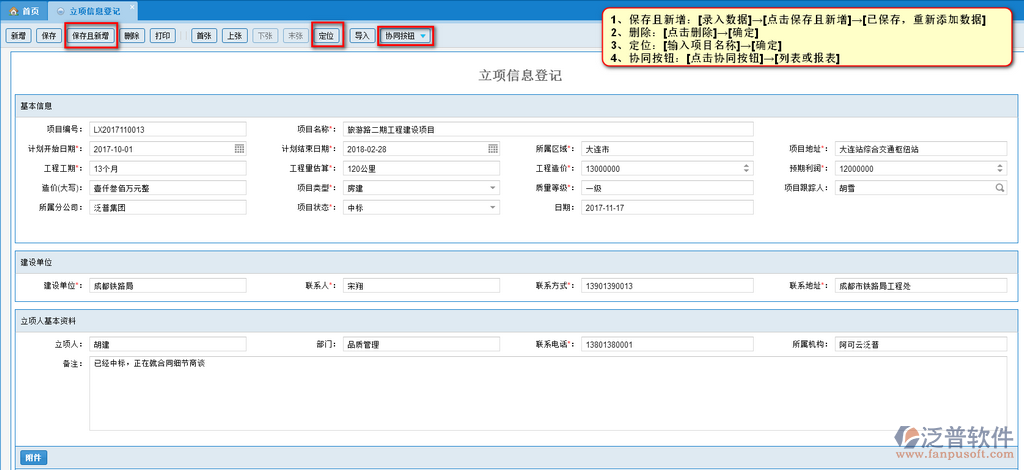The image size is (1024, 470).
Task: Switch to the 首页 tab
Action: coord(25,9)
